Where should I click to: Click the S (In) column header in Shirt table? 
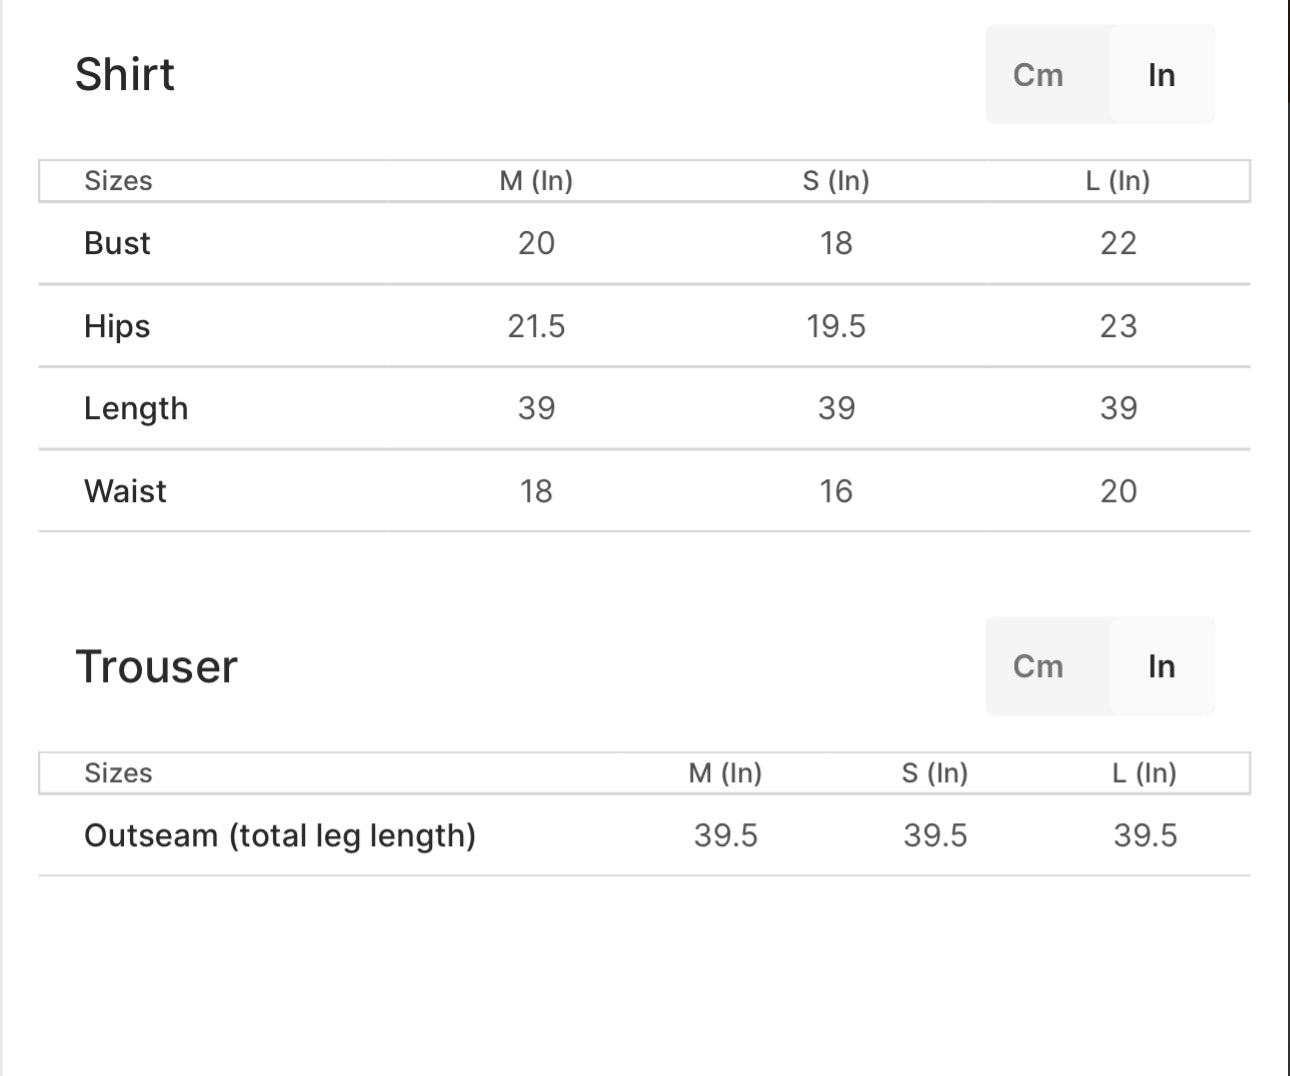pyautogui.click(x=836, y=181)
